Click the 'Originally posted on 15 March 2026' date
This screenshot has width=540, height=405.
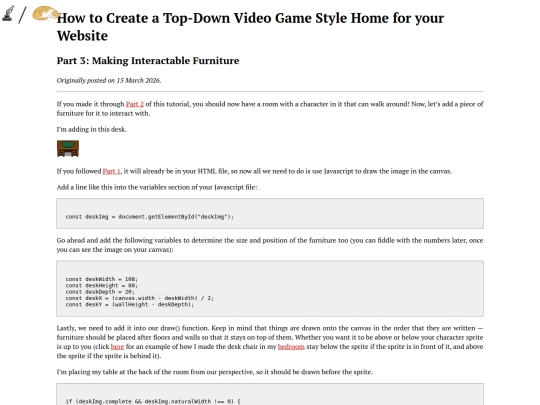(x=109, y=80)
